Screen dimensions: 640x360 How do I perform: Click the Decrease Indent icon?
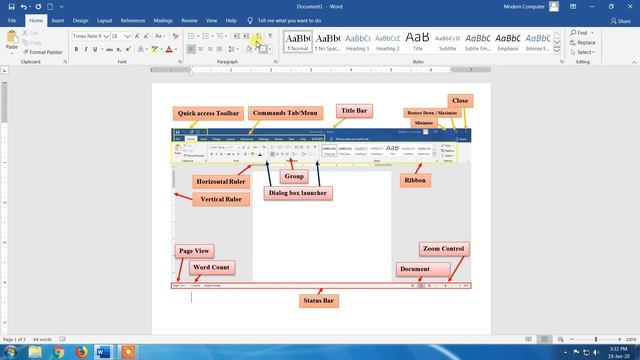click(x=237, y=36)
